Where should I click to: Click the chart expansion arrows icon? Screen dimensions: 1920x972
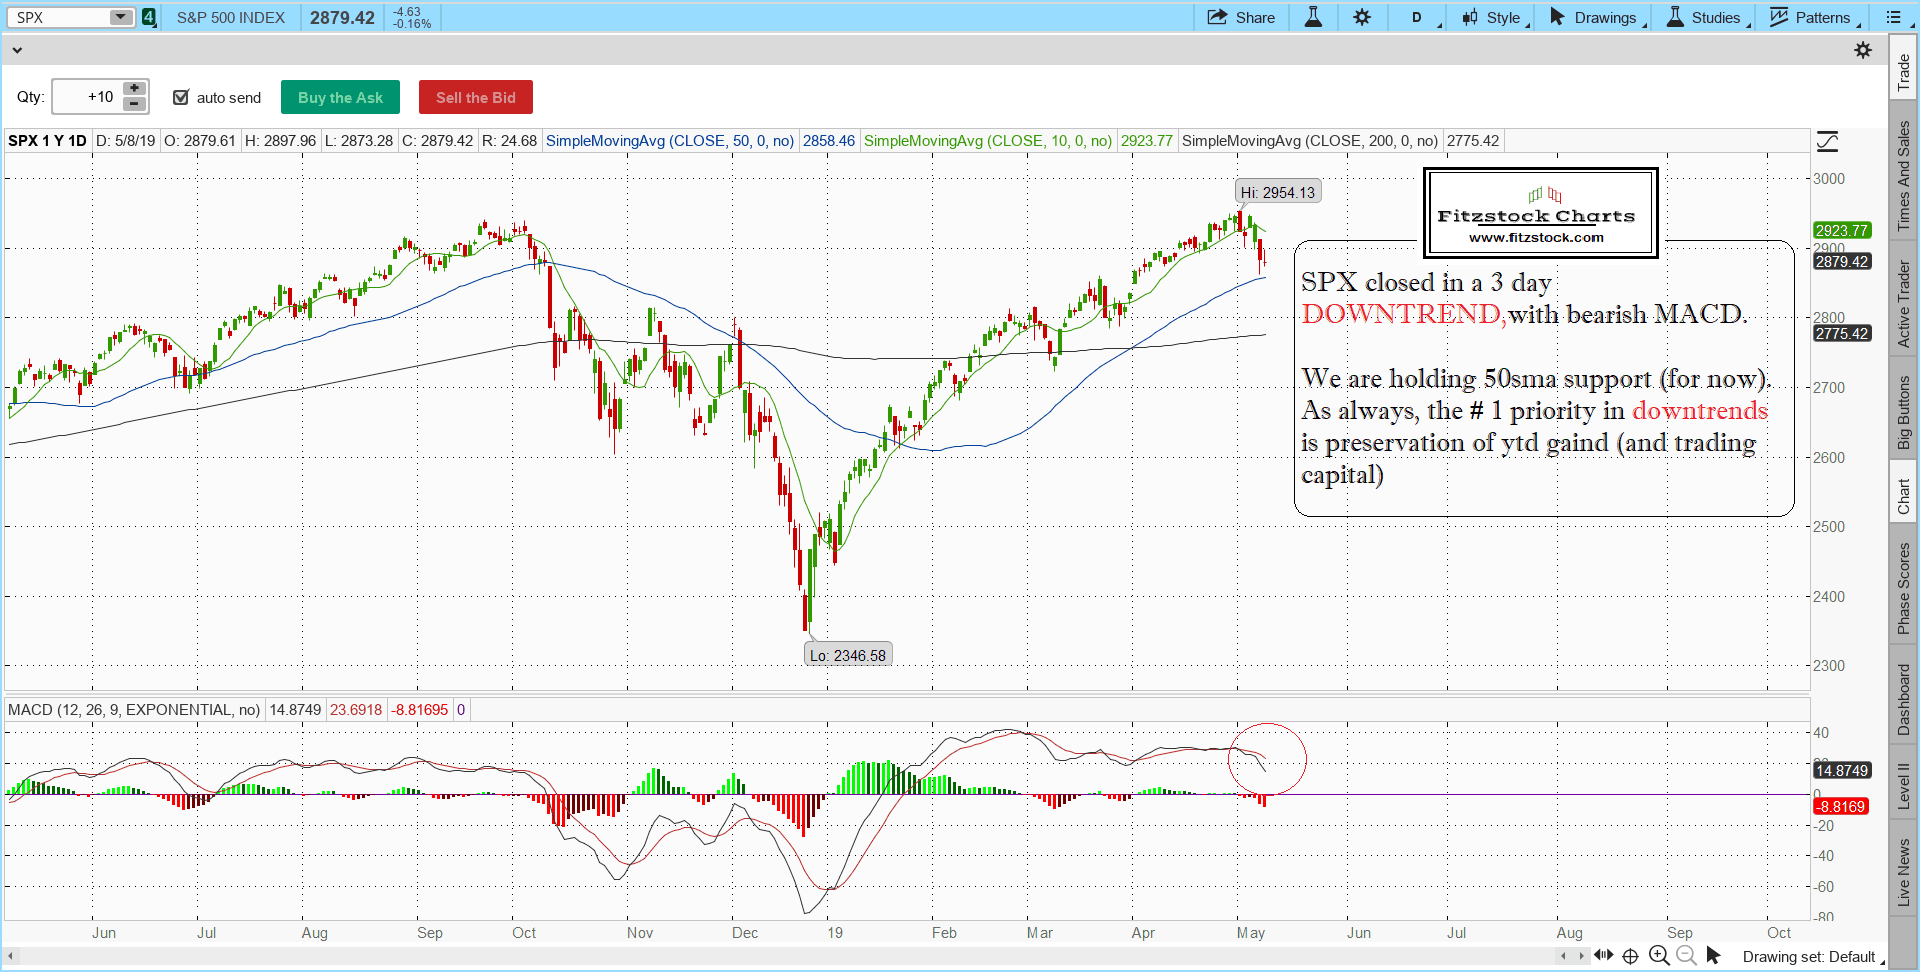point(1603,956)
